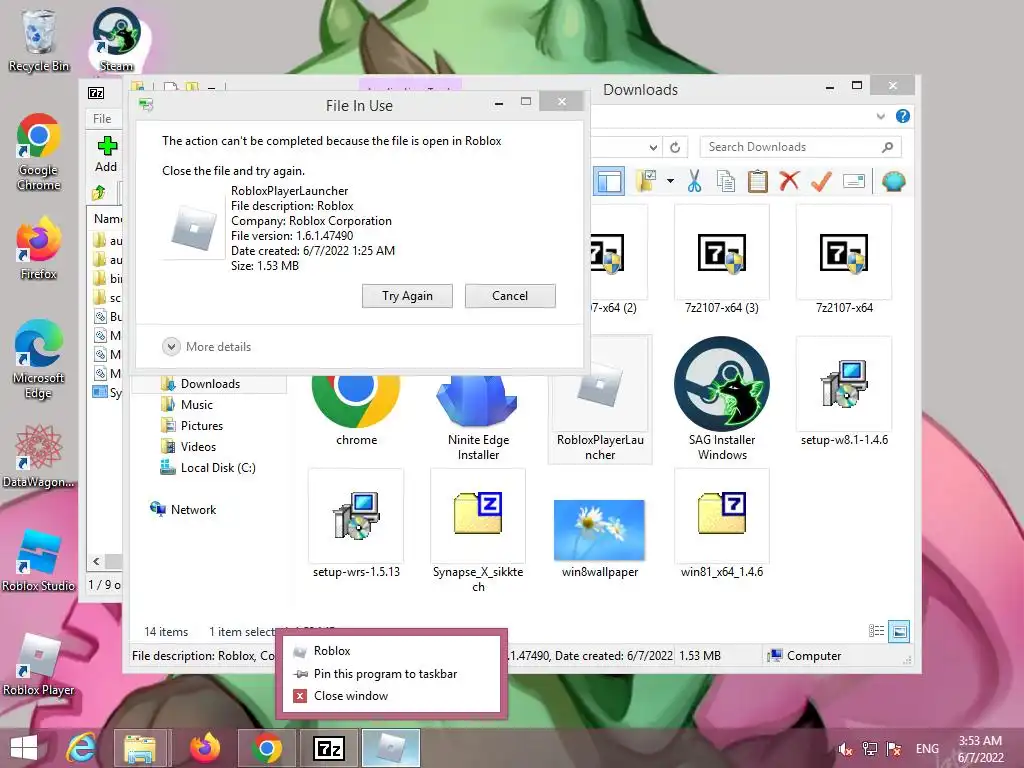The height and width of the screenshot is (768, 1024).
Task: Click Try Again in File In Use dialog
Action: click(408, 296)
